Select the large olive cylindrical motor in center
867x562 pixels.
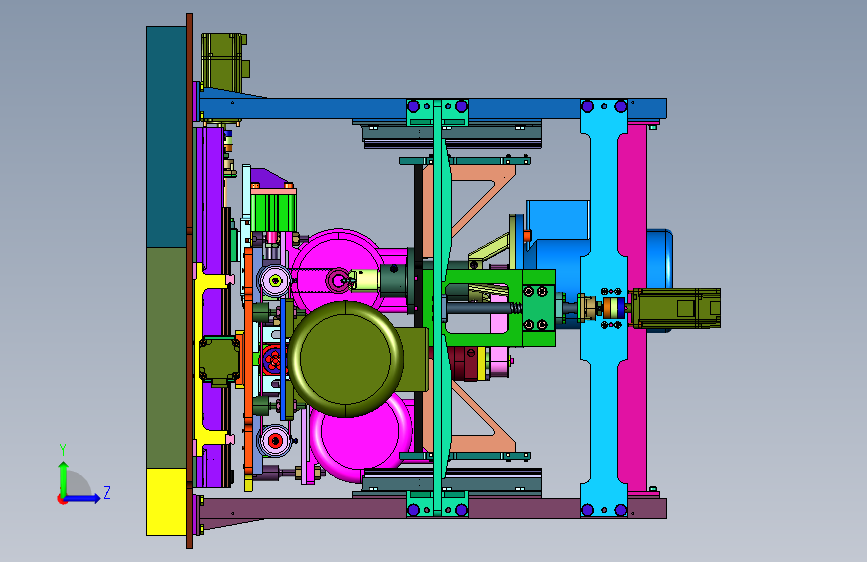click(x=346, y=359)
